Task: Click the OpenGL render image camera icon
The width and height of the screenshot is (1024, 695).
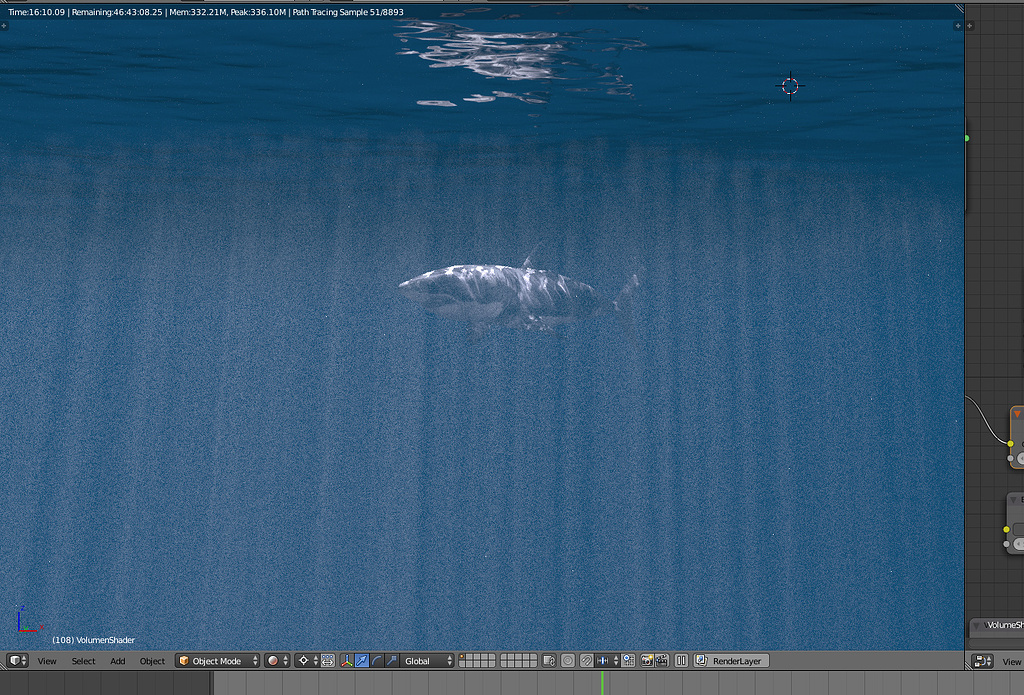Action: [x=647, y=660]
